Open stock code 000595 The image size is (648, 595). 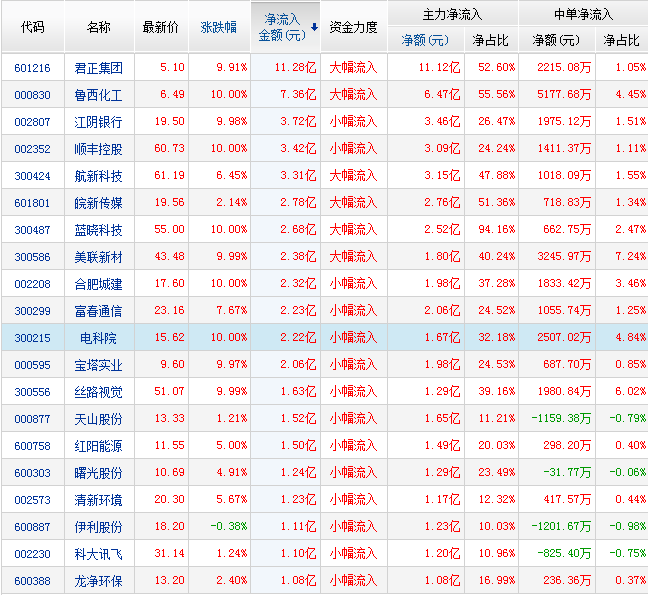32,365
